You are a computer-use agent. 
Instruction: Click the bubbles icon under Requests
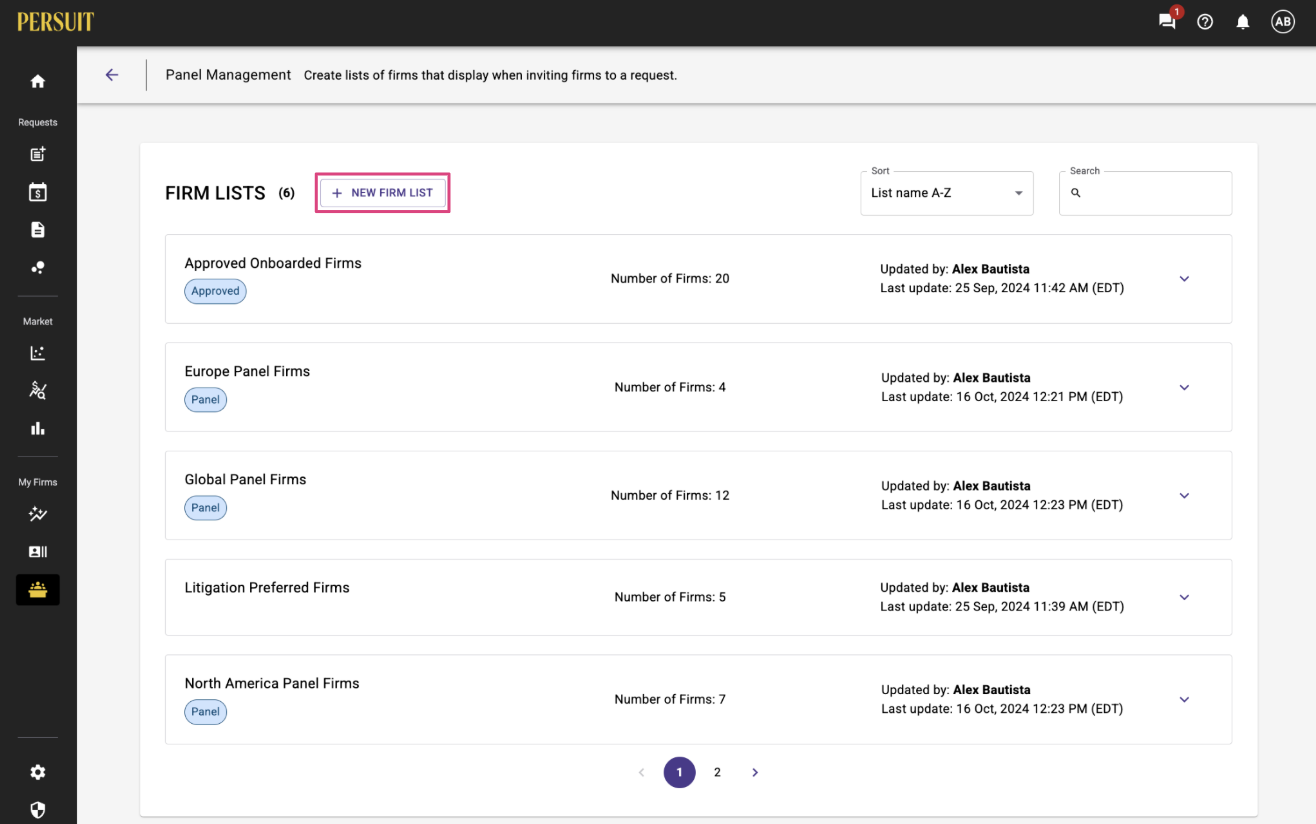[x=38, y=268]
